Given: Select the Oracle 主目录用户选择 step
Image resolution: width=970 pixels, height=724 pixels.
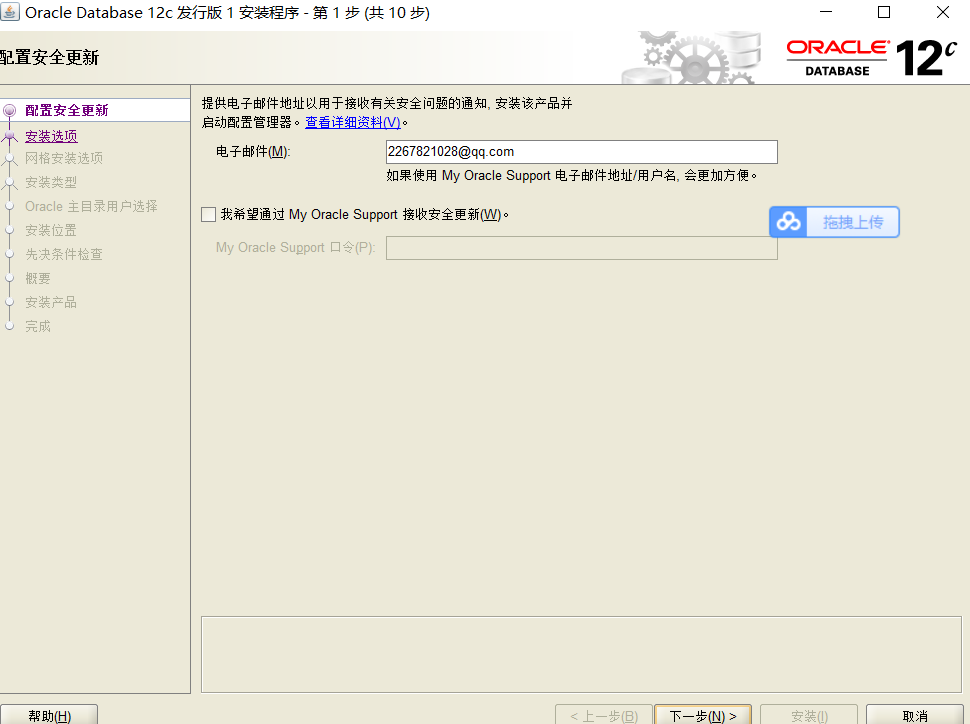Looking at the screenshot, I should pyautogui.click(x=91, y=207).
